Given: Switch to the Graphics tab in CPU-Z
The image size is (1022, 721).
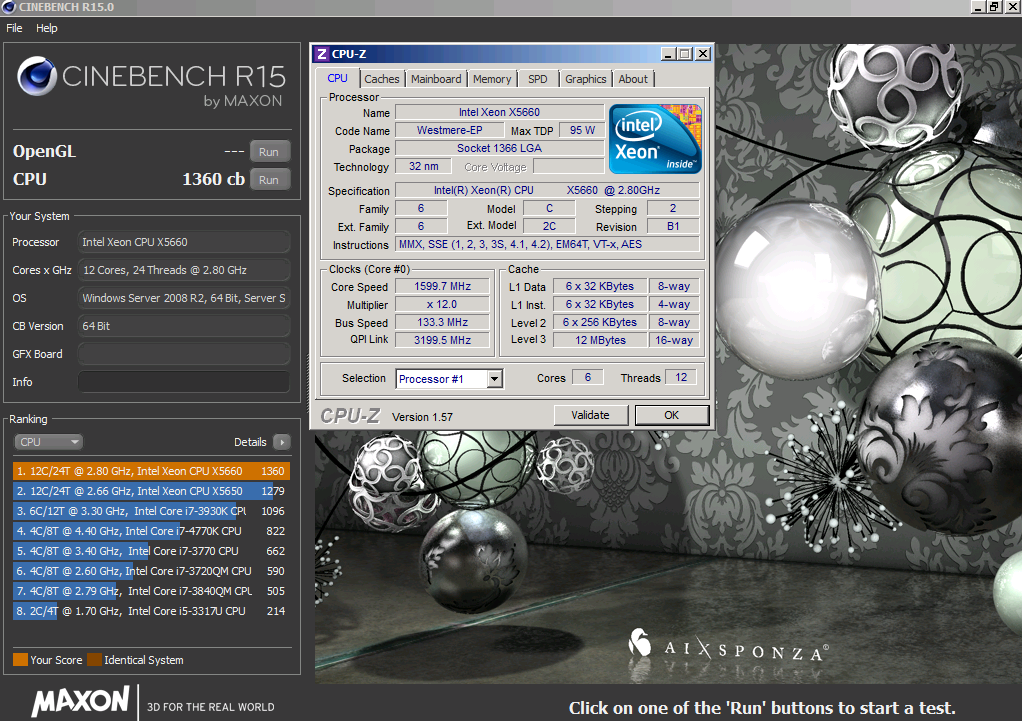Looking at the screenshot, I should tap(585, 79).
